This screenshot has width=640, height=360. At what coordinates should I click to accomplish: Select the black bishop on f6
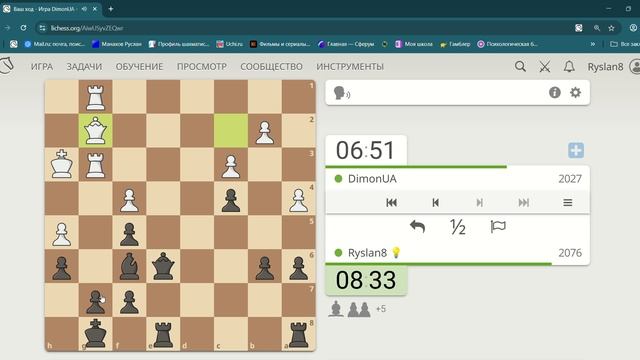pos(129,267)
